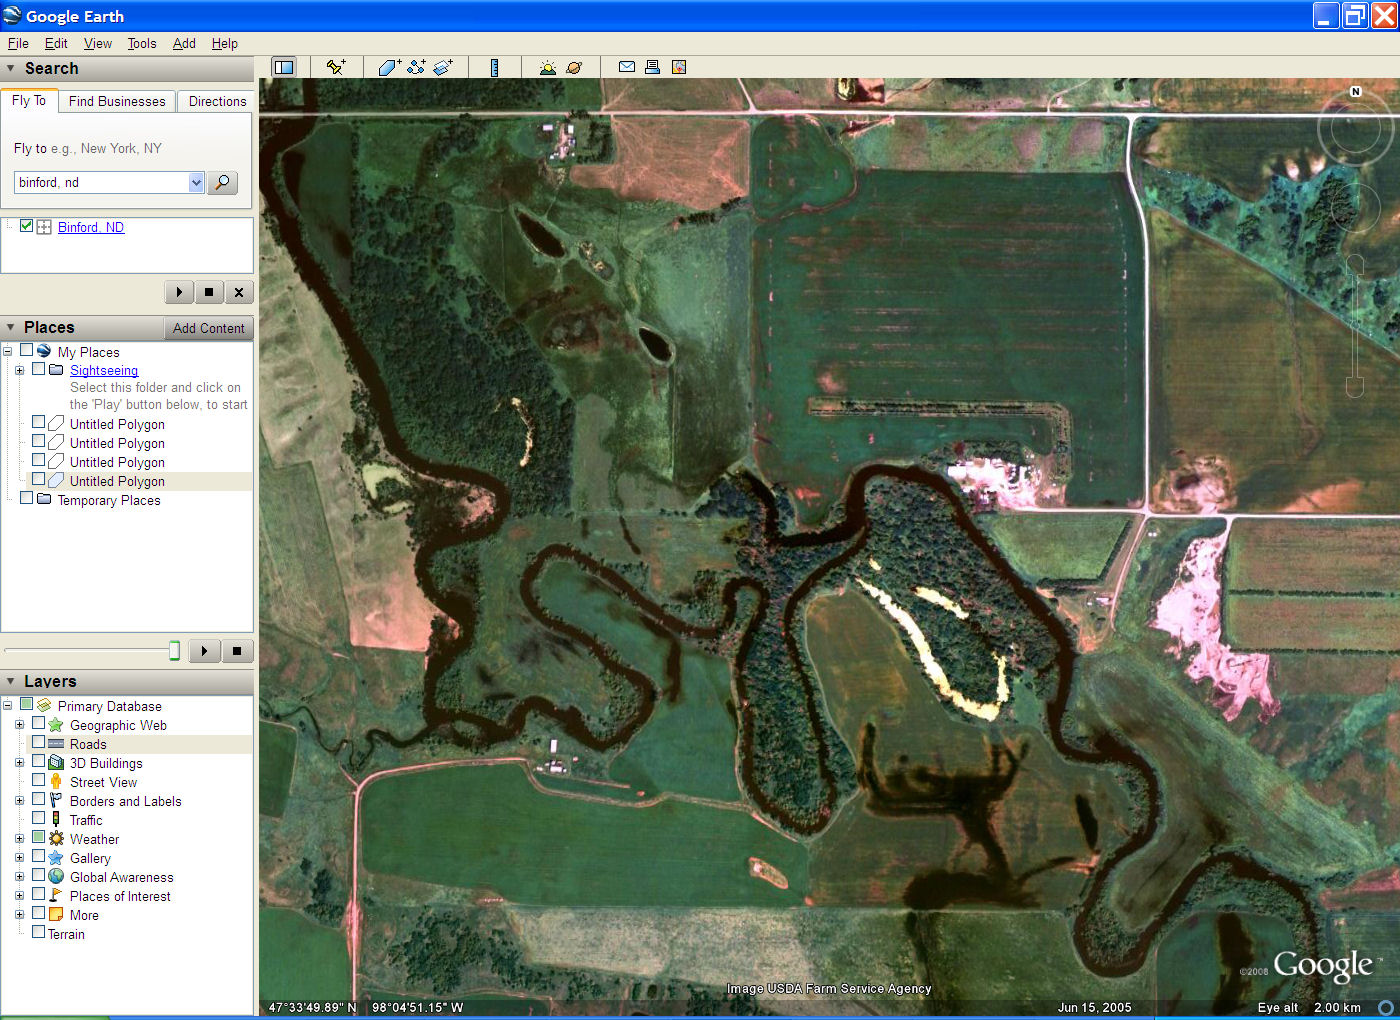Select the Add Image Overlay tool
The width and height of the screenshot is (1400, 1020).
(x=443, y=67)
